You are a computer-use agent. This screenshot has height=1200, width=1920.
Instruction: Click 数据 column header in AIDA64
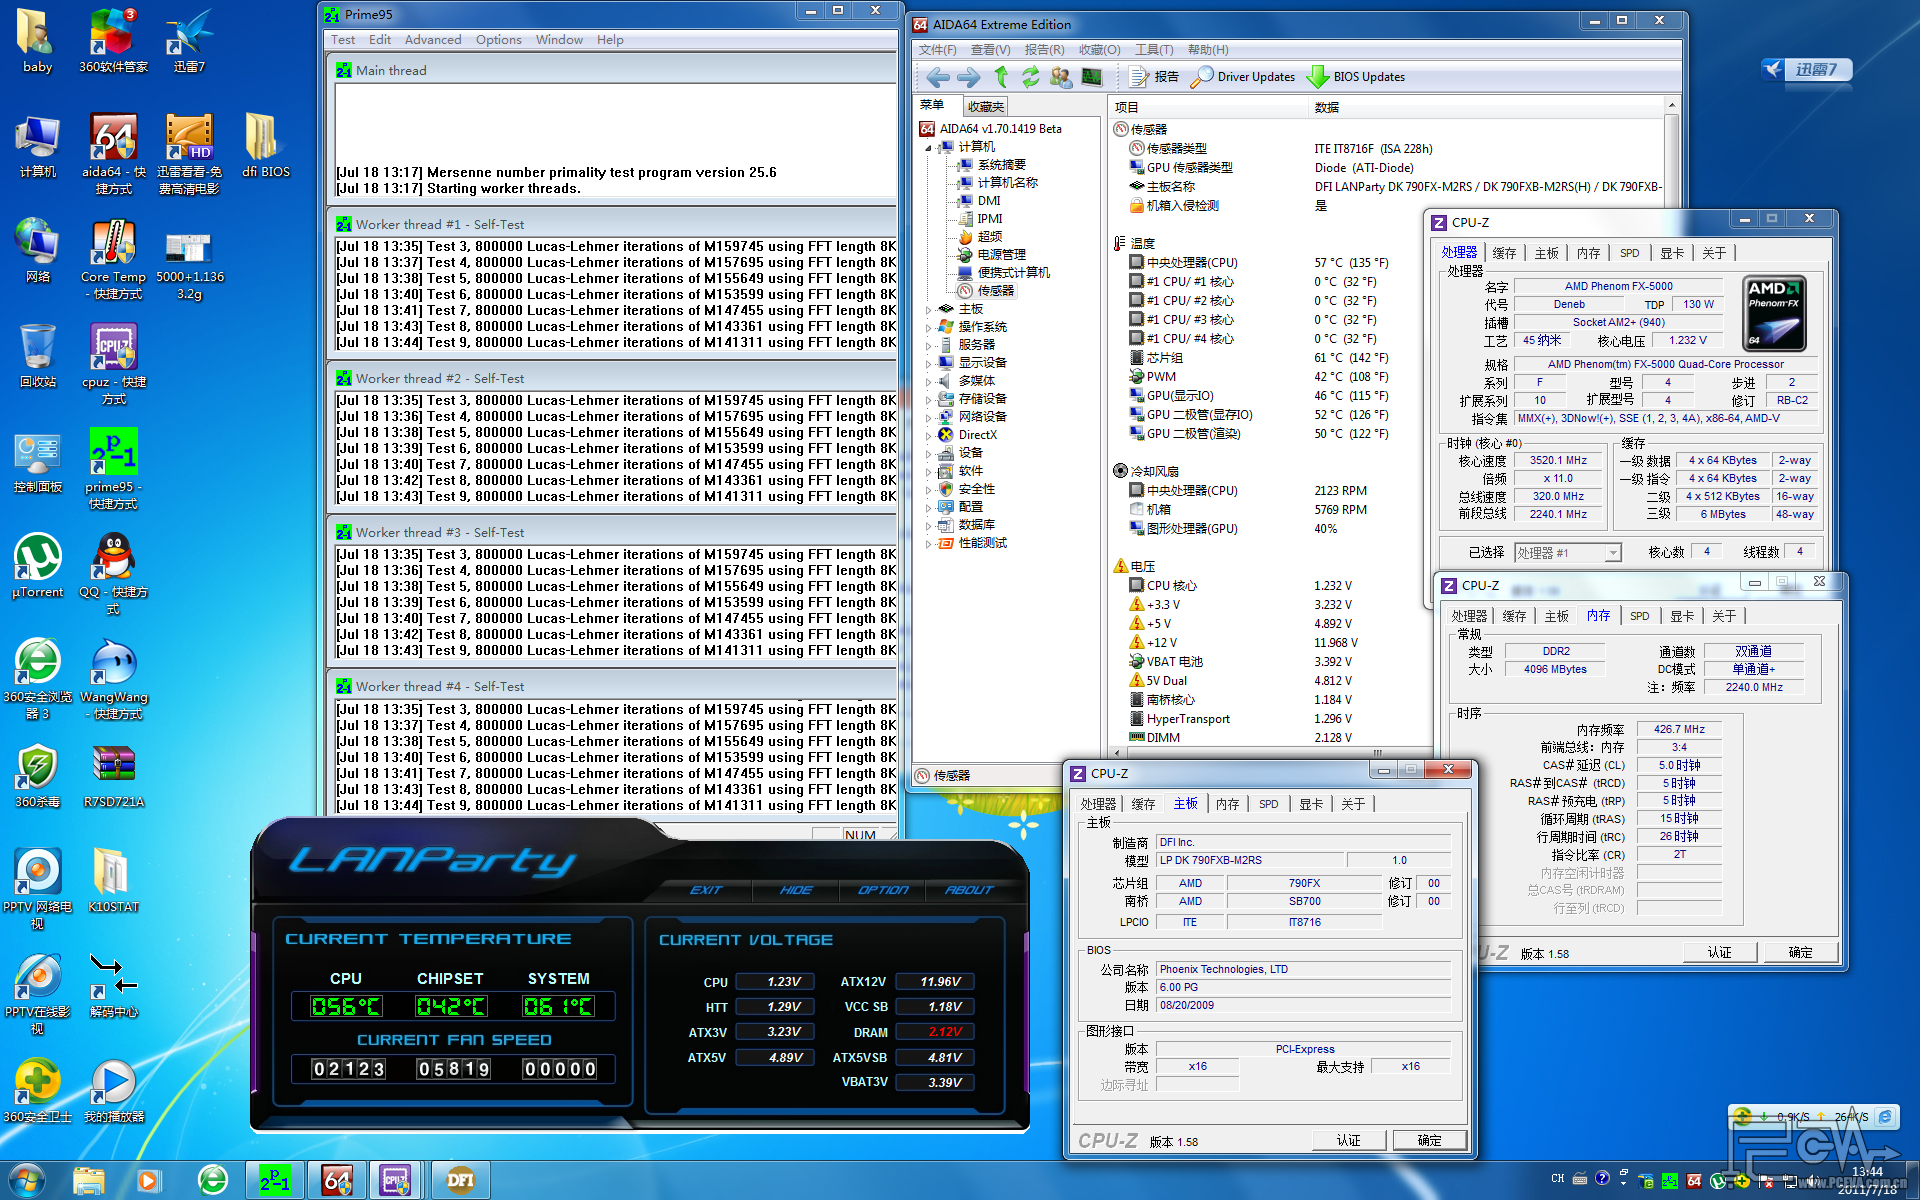tap(1326, 107)
